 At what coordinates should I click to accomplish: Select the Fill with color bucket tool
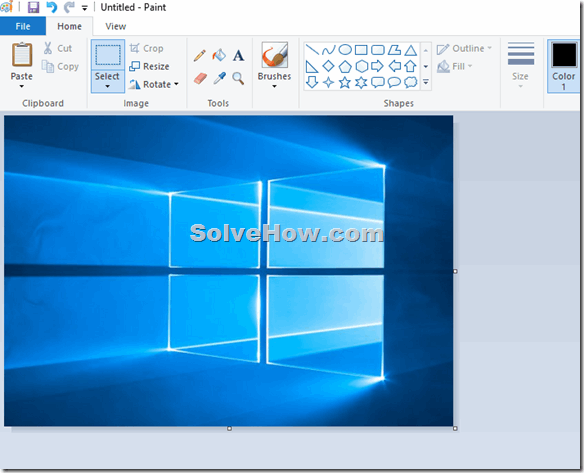(x=219, y=55)
